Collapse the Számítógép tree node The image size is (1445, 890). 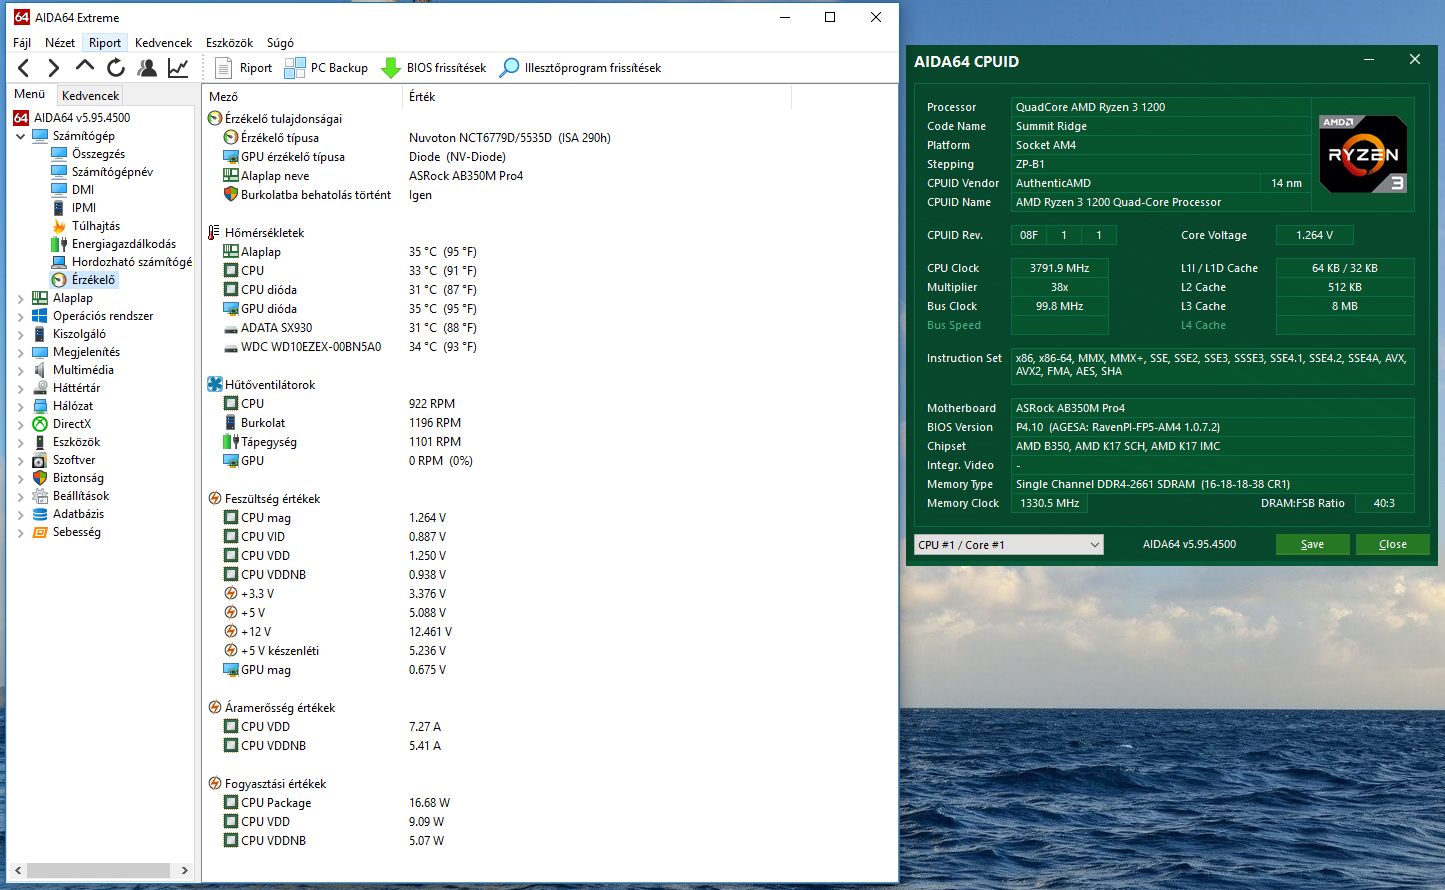pyautogui.click(x=20, y=136)
